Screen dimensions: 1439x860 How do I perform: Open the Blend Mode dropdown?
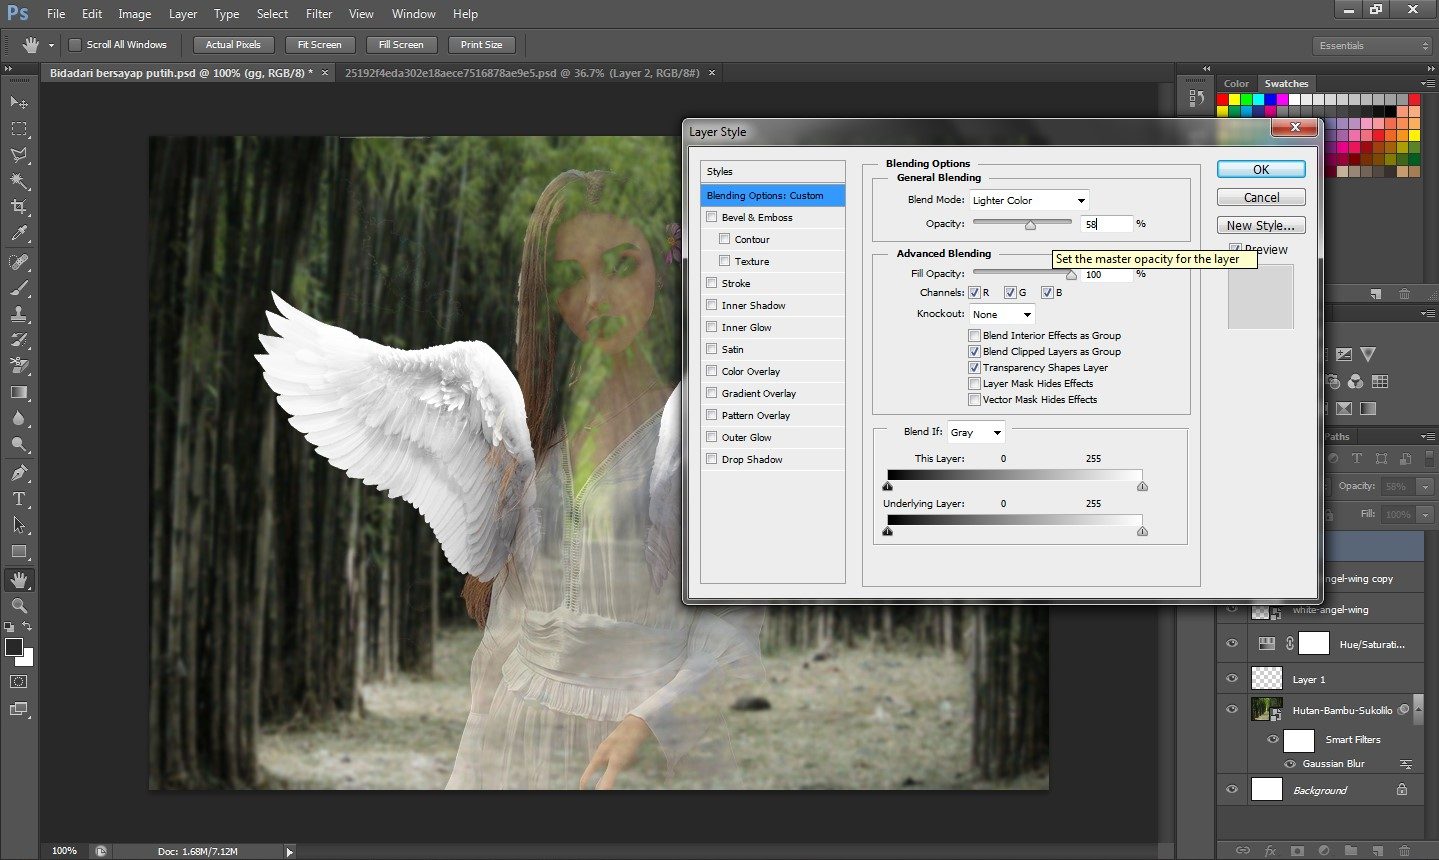point(1029,200)
